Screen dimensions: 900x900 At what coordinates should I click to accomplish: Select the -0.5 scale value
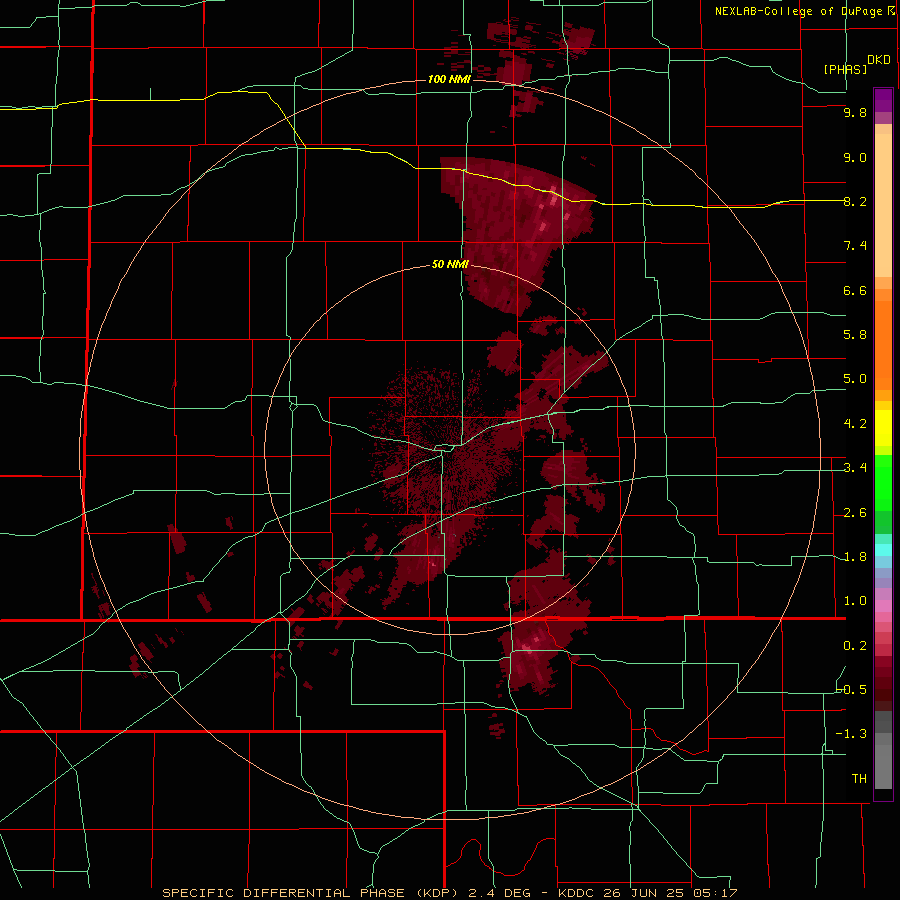(x=851, y=689)
